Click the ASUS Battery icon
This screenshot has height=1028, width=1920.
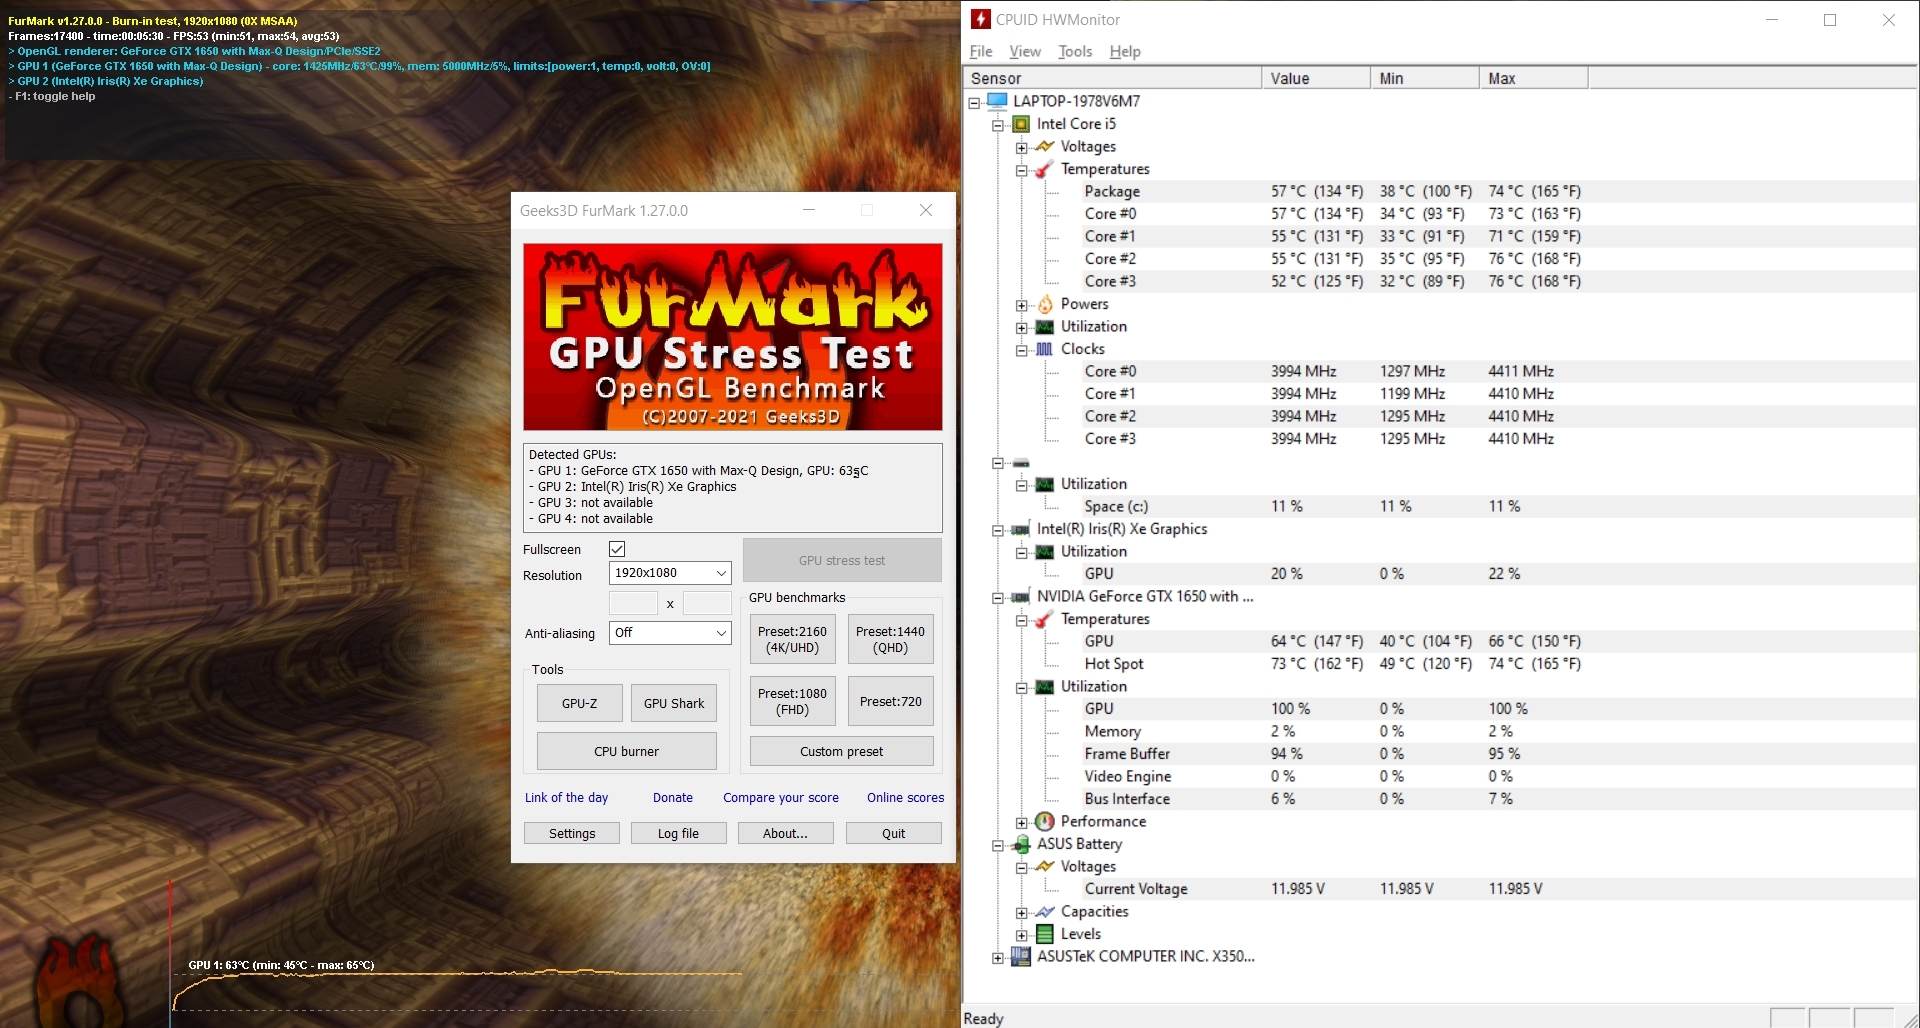[1021, 844]
